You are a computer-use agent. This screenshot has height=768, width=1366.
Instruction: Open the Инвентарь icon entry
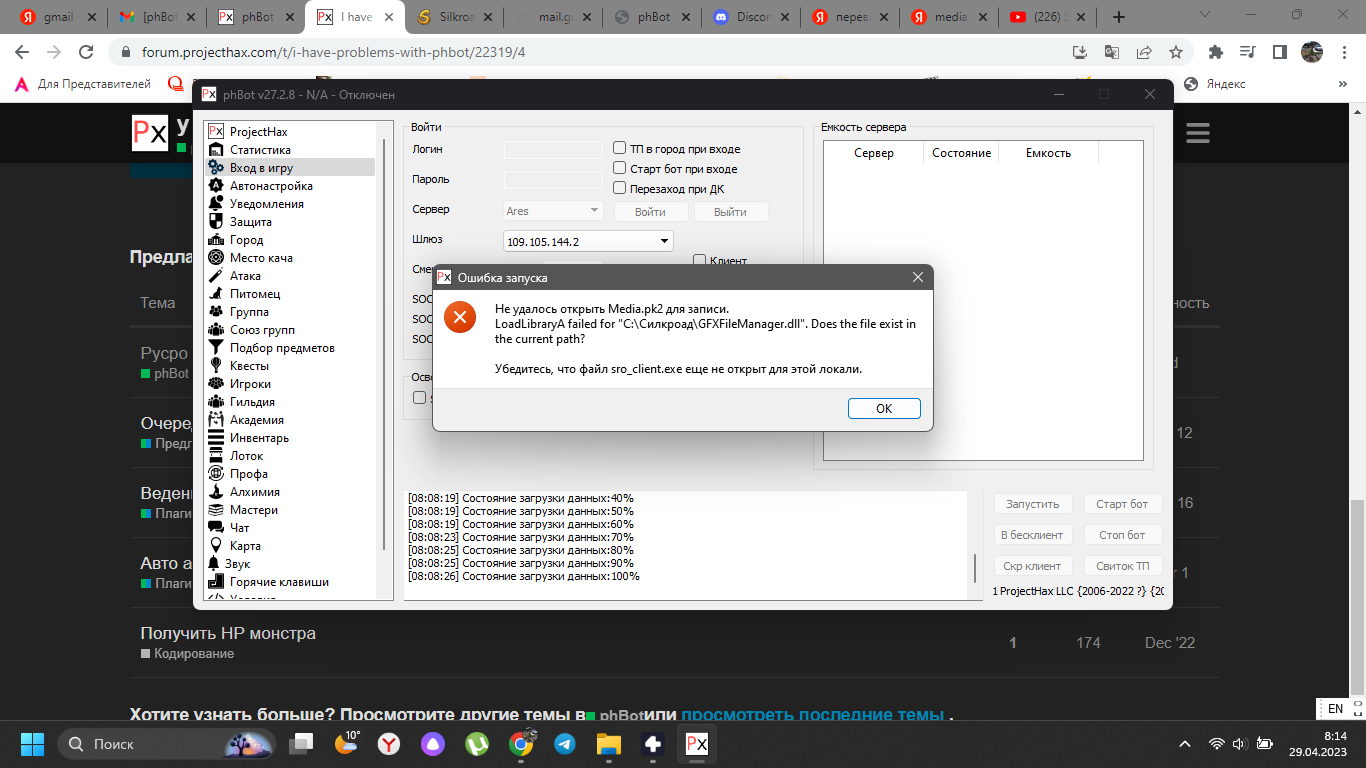point(215,438)
